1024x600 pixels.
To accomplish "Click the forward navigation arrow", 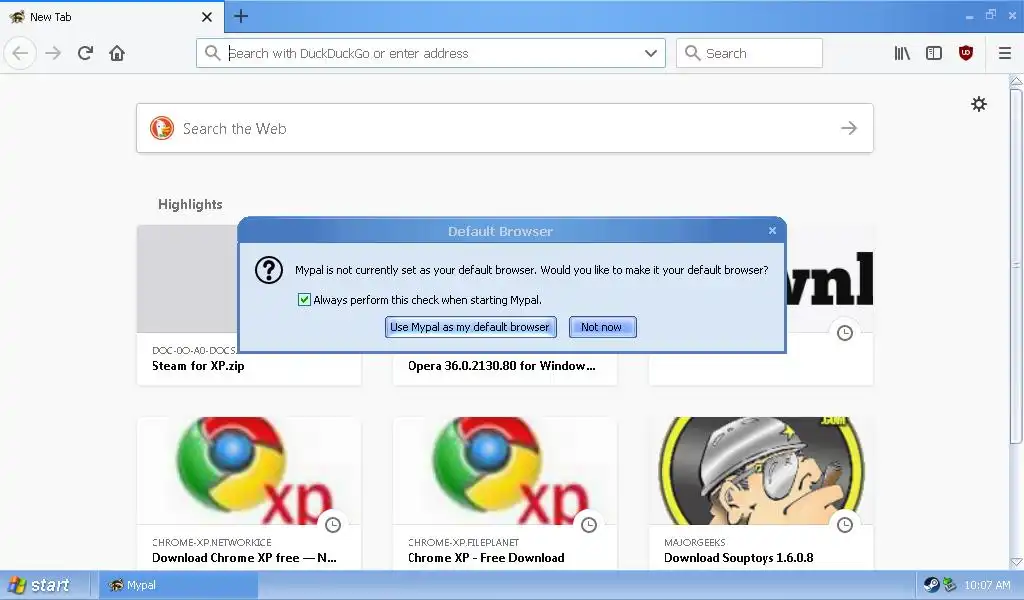I will [x=53, y=53].
